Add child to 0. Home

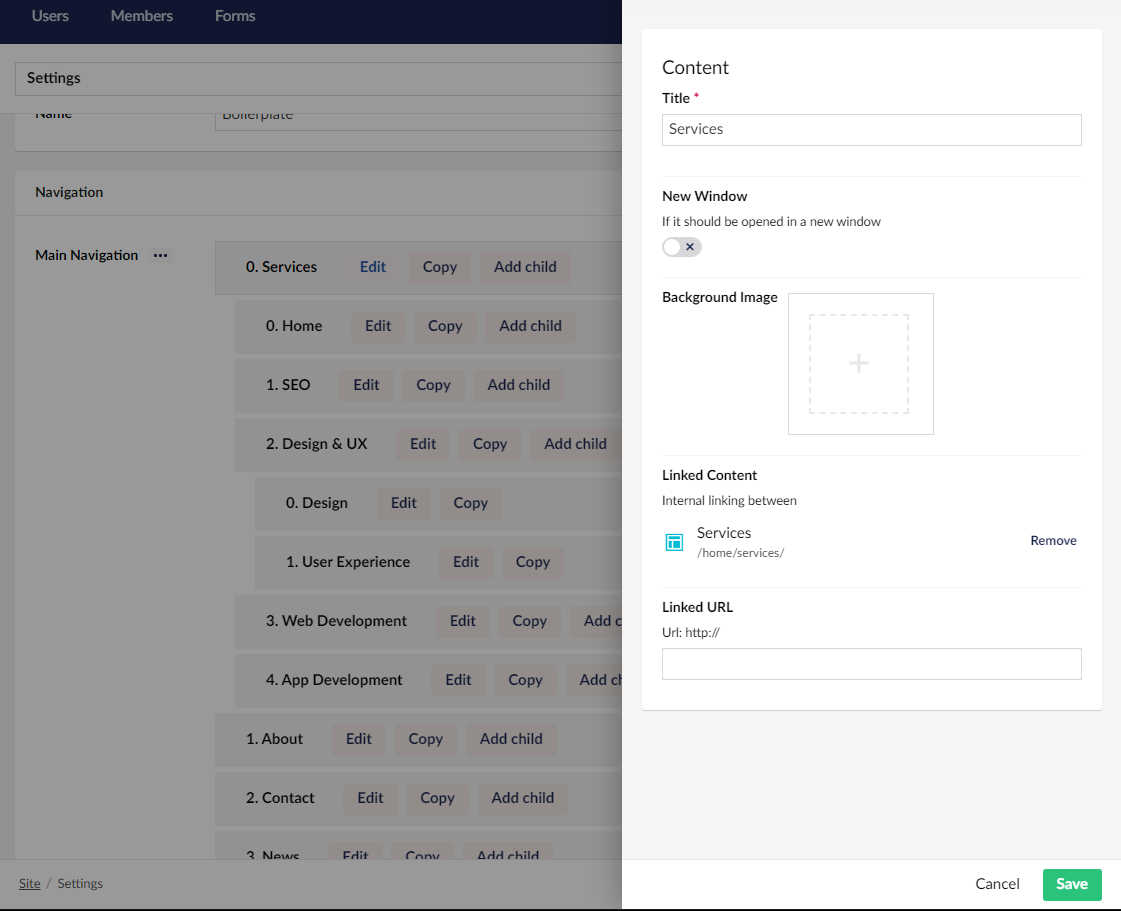click(x=530, y=326)
